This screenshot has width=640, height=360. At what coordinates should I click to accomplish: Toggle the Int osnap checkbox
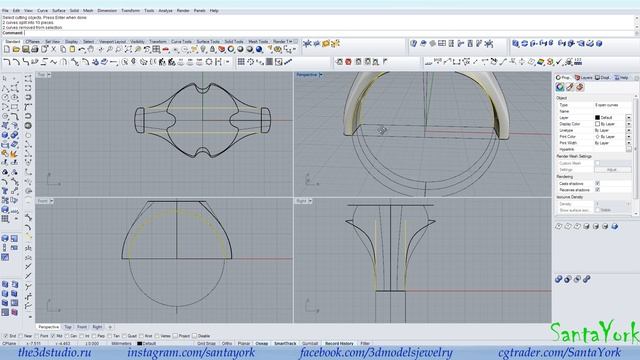[x=81, y=336]
